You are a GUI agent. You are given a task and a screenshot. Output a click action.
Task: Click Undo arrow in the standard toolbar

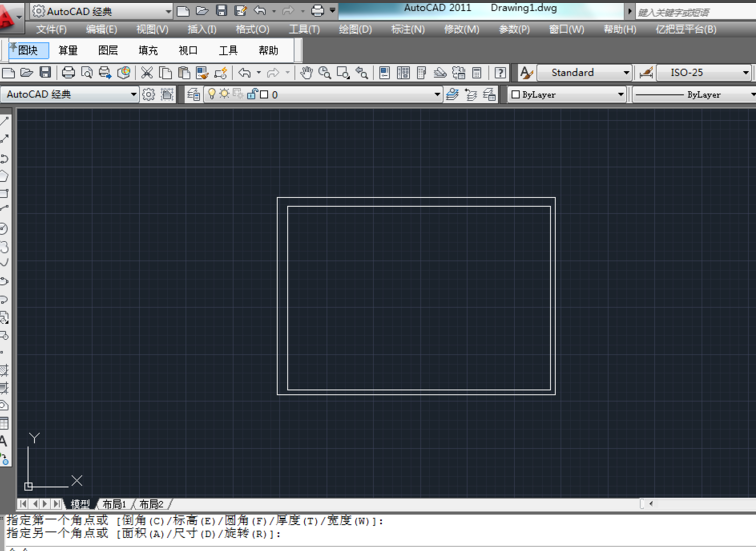click(x=244, y=73)
